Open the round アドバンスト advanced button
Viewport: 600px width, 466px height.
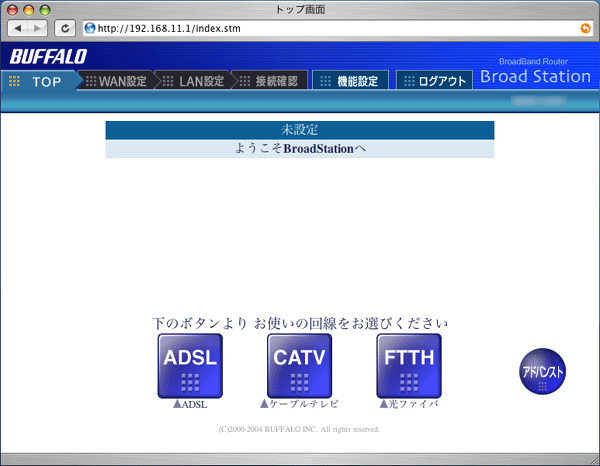[542, 371]
